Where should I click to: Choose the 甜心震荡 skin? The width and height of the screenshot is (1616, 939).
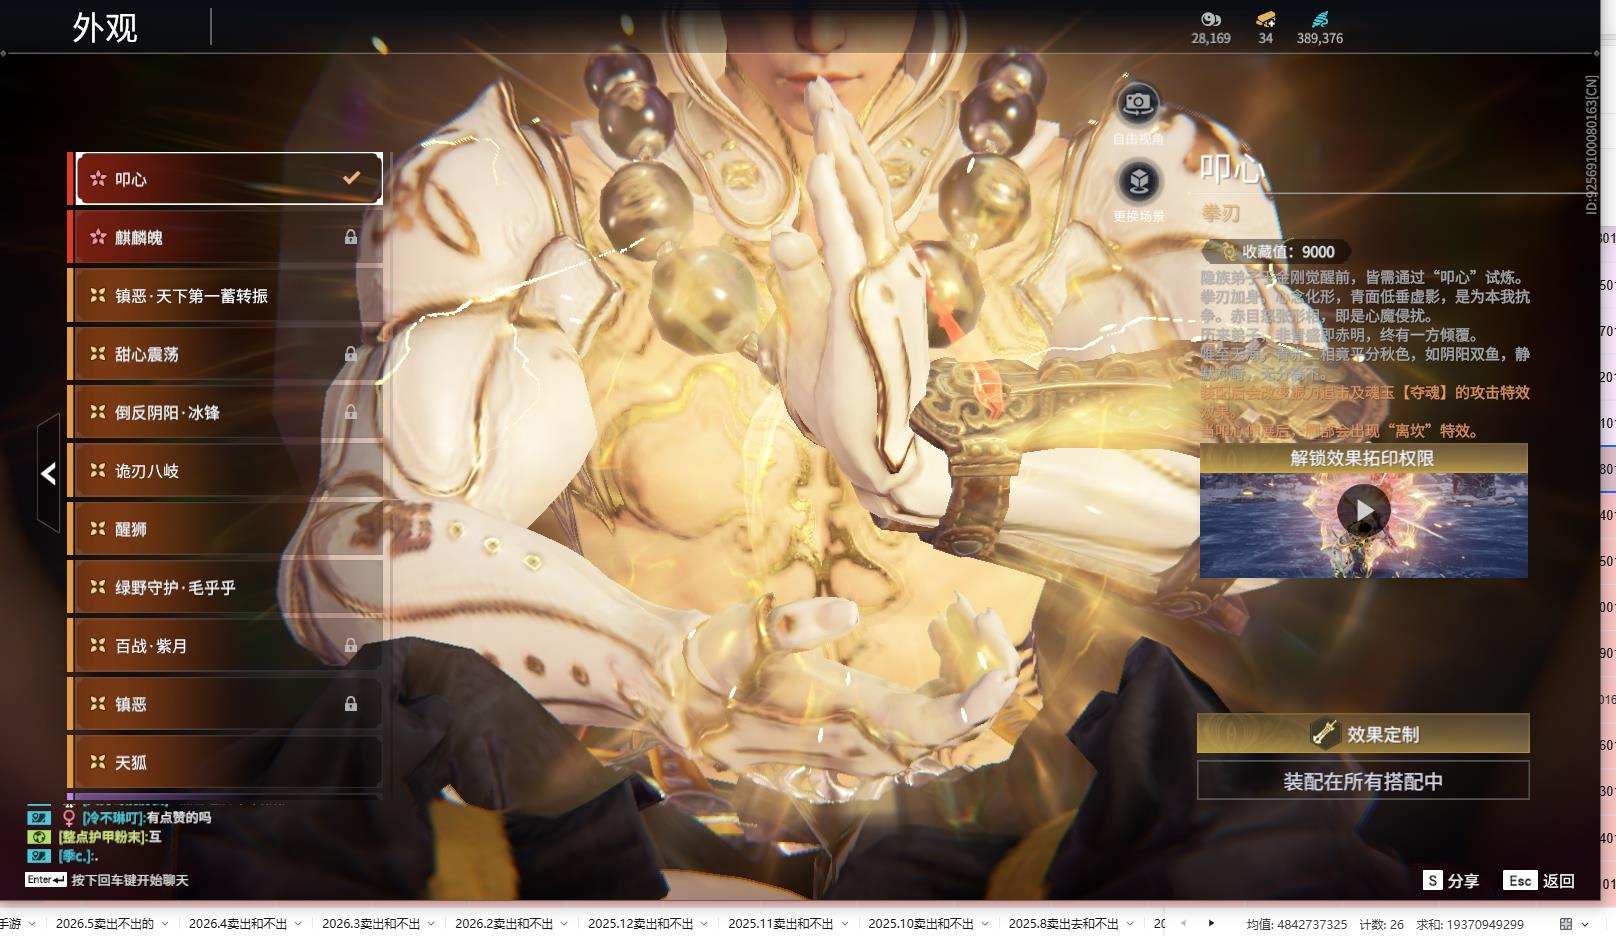point(228,354)
